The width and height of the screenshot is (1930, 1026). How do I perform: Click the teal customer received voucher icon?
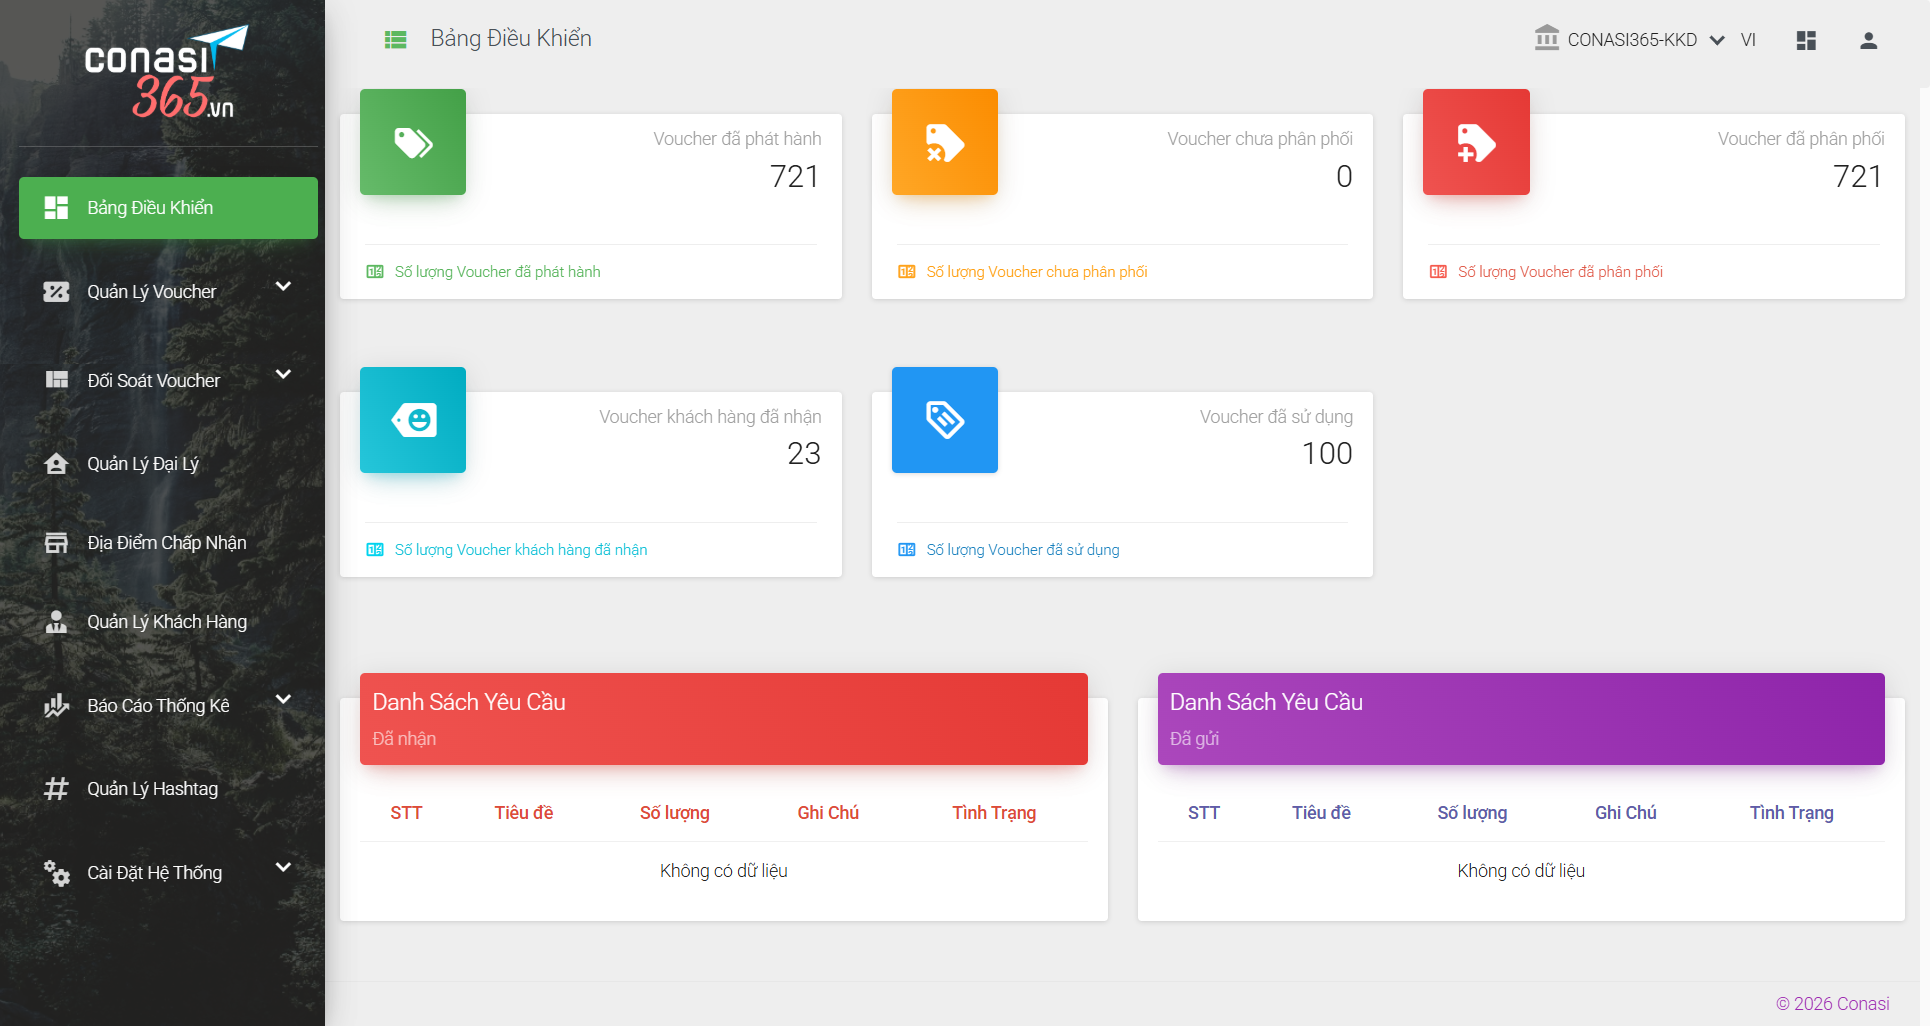click(412, 420)
